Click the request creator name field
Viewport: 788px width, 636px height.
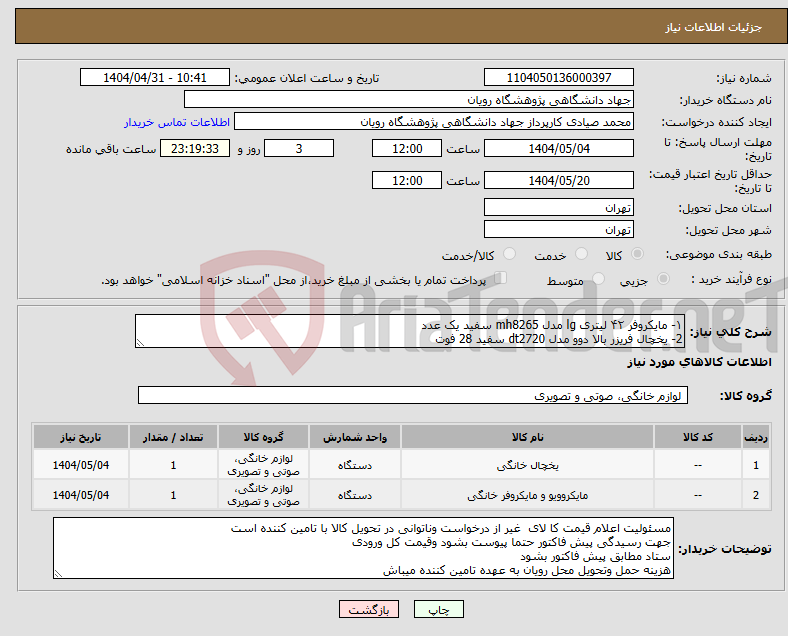tap(434, 122)
